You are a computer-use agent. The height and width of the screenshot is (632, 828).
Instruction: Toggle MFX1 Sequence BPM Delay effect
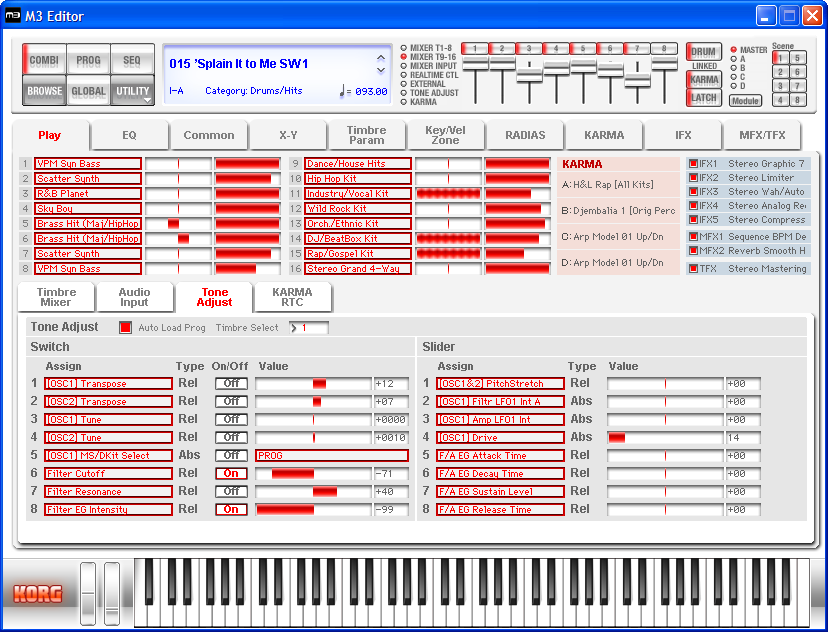tap(694, 237)
